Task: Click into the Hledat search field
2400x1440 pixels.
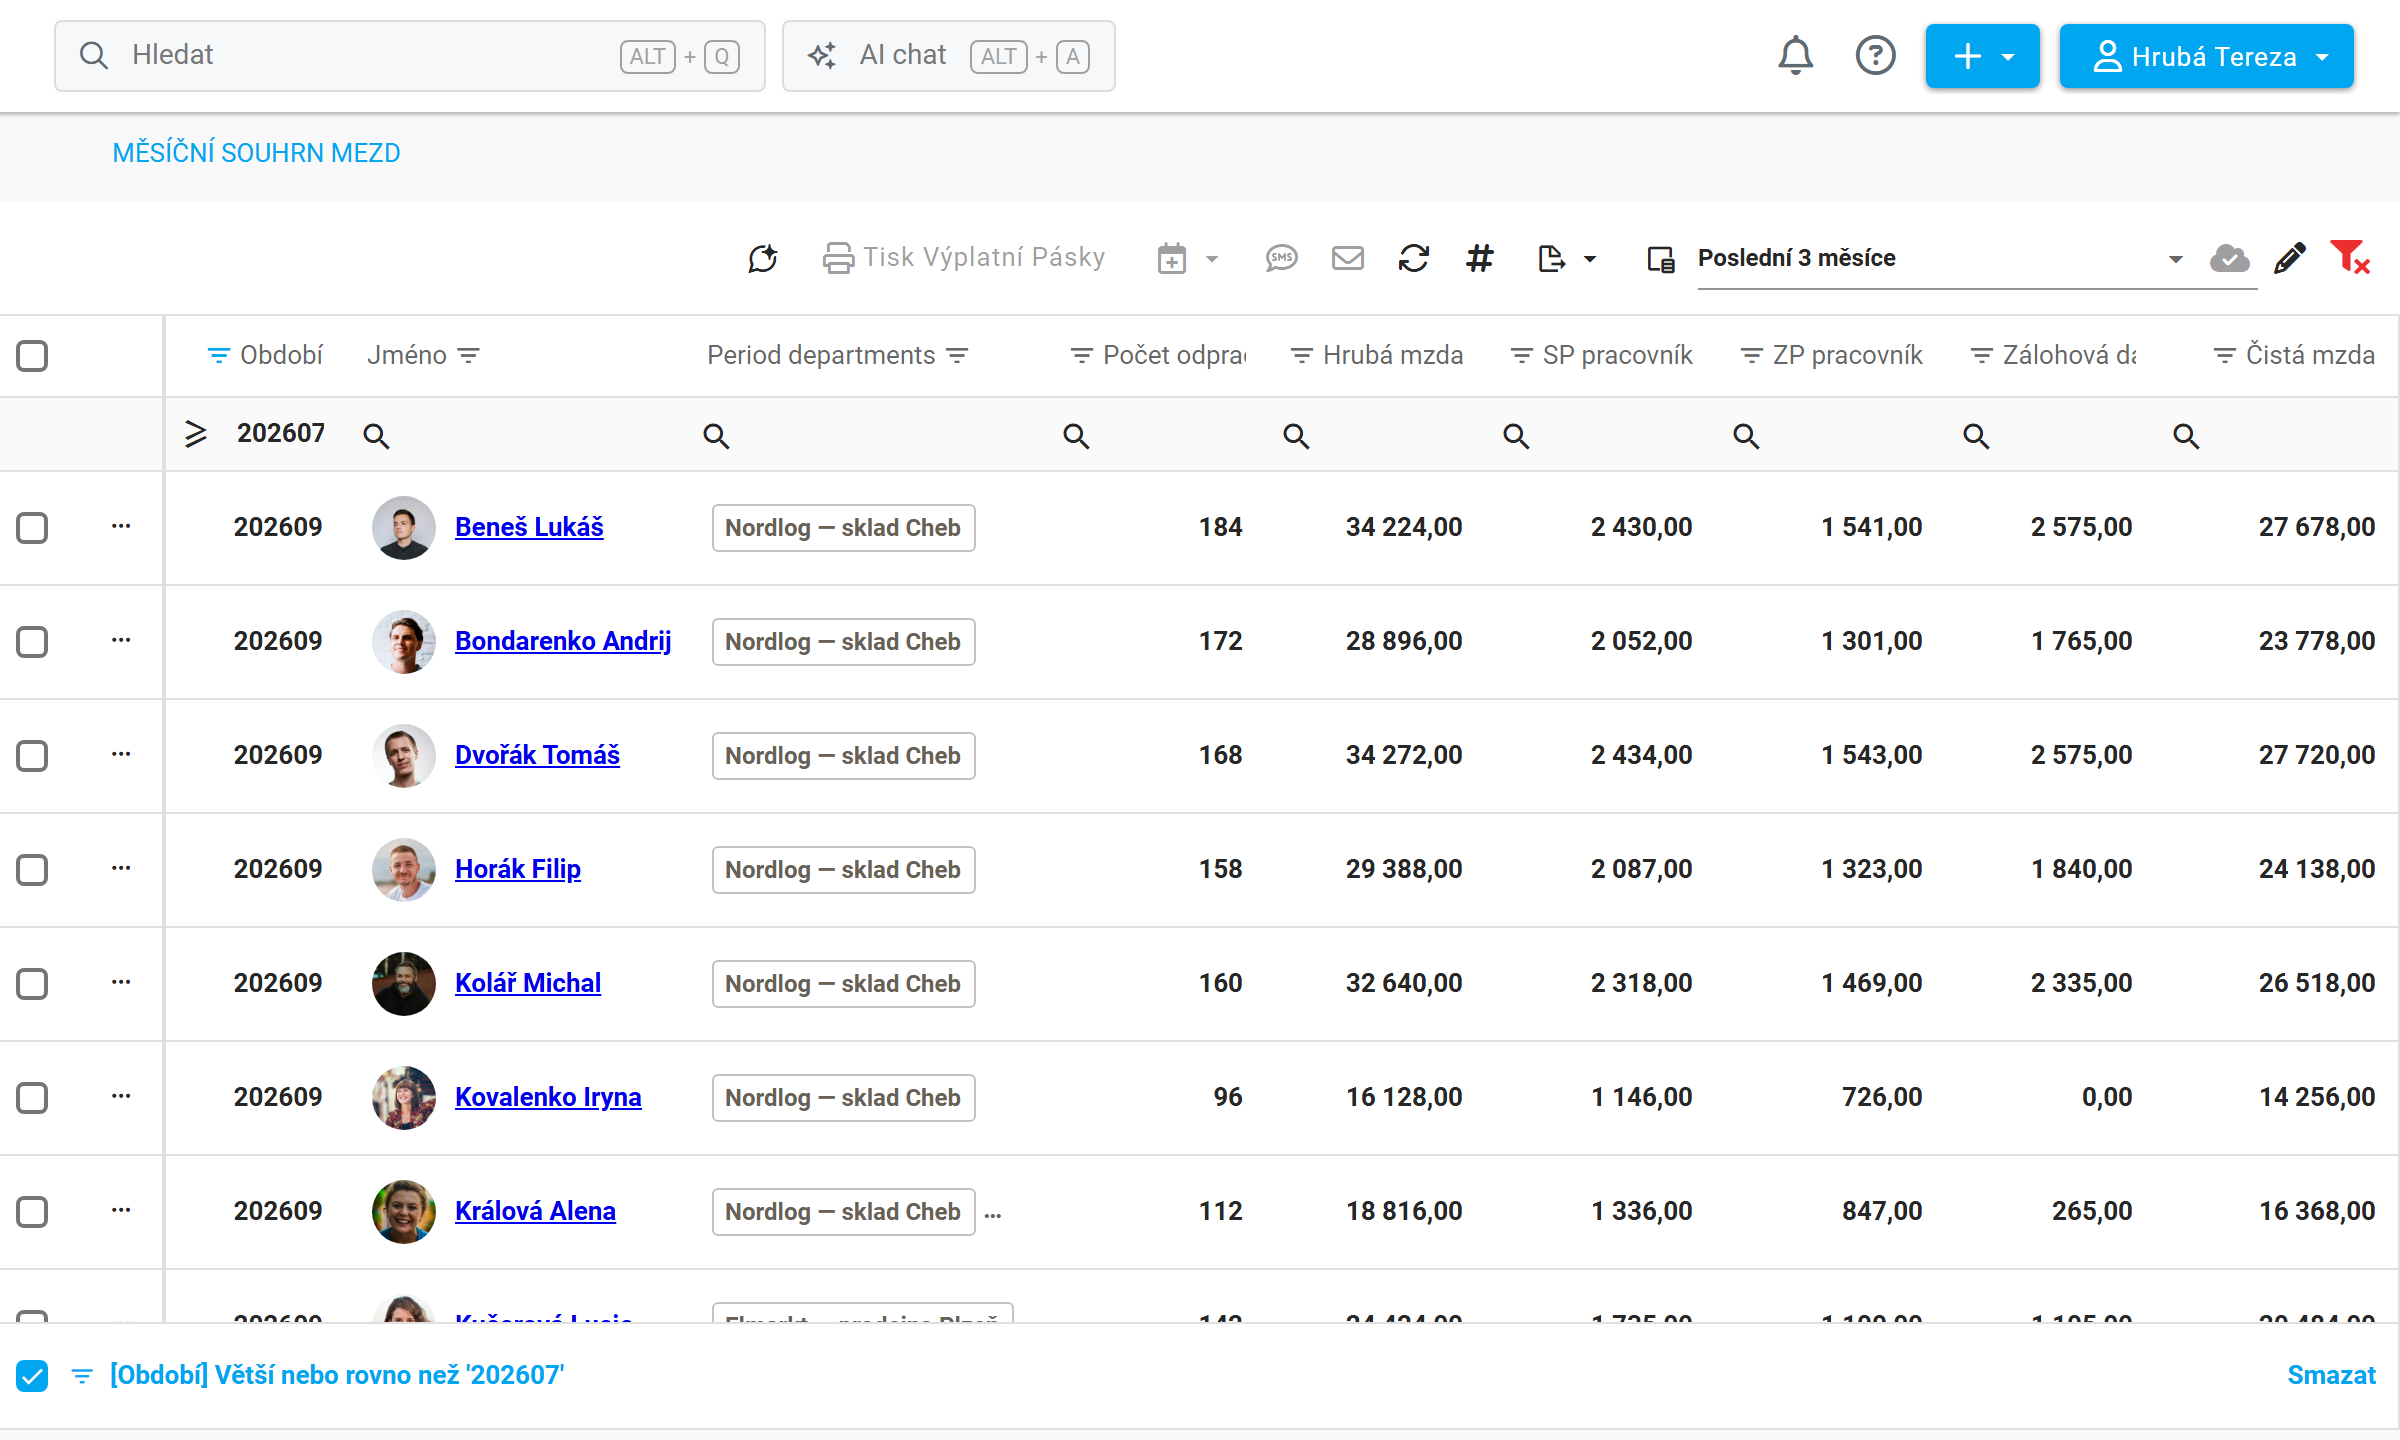Action: [x=410, y=56]
